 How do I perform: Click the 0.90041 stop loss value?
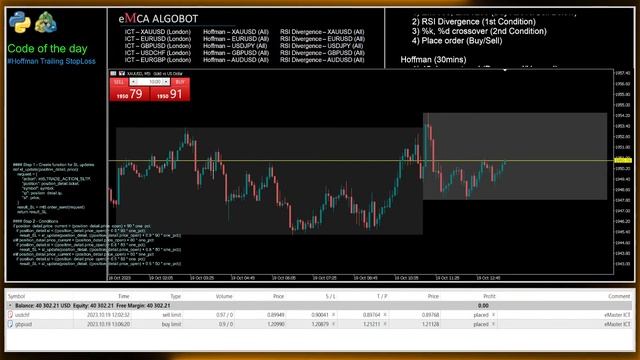[x=320, y=315]
